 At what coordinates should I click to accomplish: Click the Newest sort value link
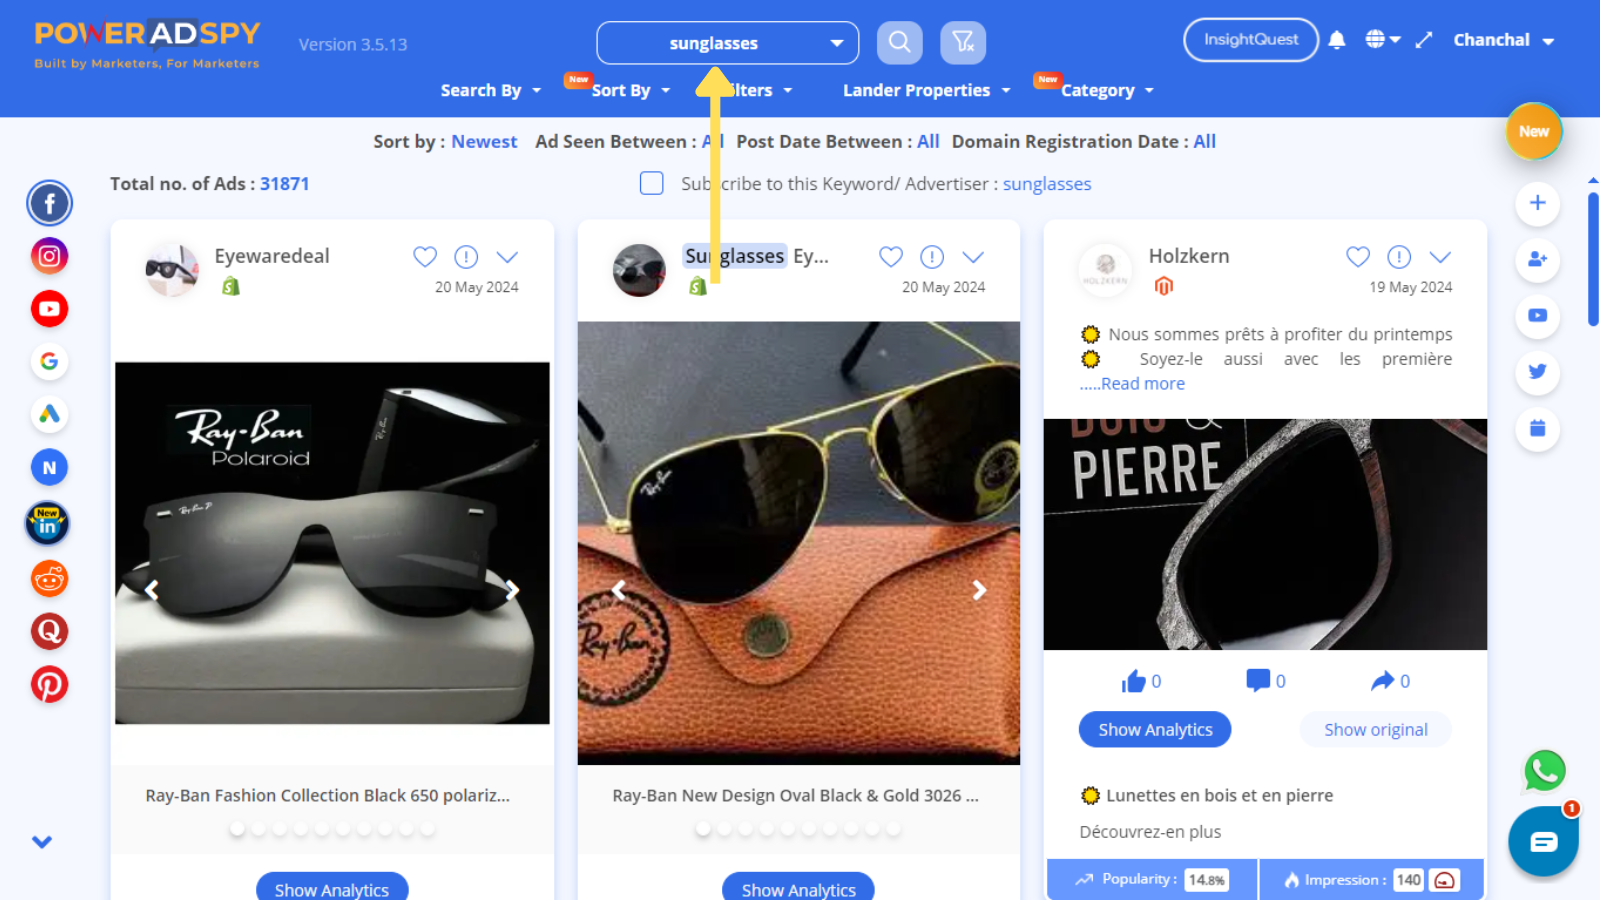(484, 142)
